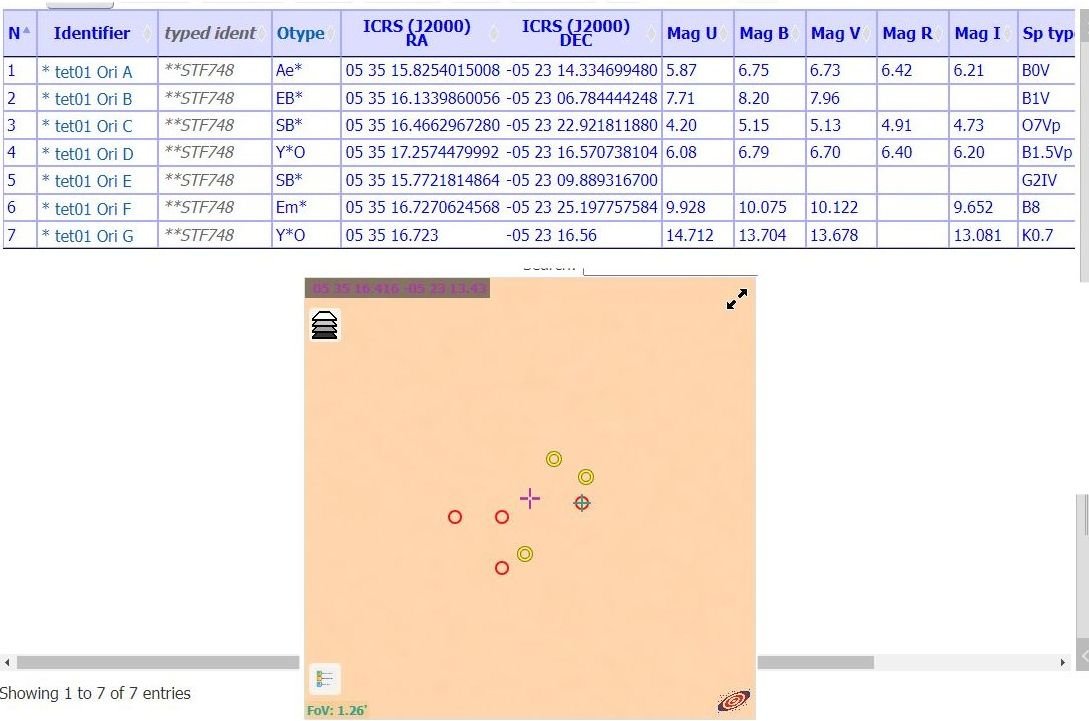This screenshot has width=1089, height=721.
Task: Sort the table by Sp type column
Action: (1047, 33)
